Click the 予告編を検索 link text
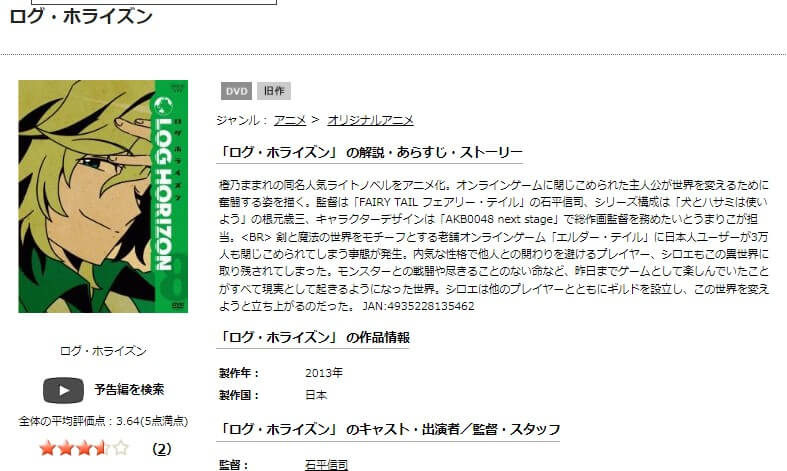Screen dimensions: 787x471 pyautogui.click(x=129, y=390)
